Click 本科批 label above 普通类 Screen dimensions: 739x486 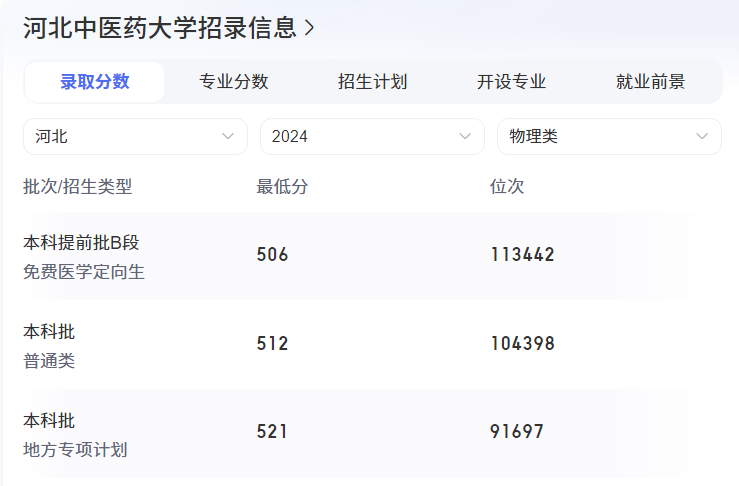pyautogui.click(x=49, y=332)
